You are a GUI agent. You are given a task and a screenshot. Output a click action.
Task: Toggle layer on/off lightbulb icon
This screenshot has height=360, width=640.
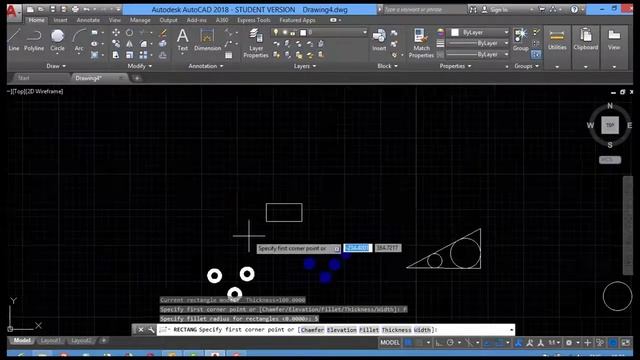pos(276,32)
